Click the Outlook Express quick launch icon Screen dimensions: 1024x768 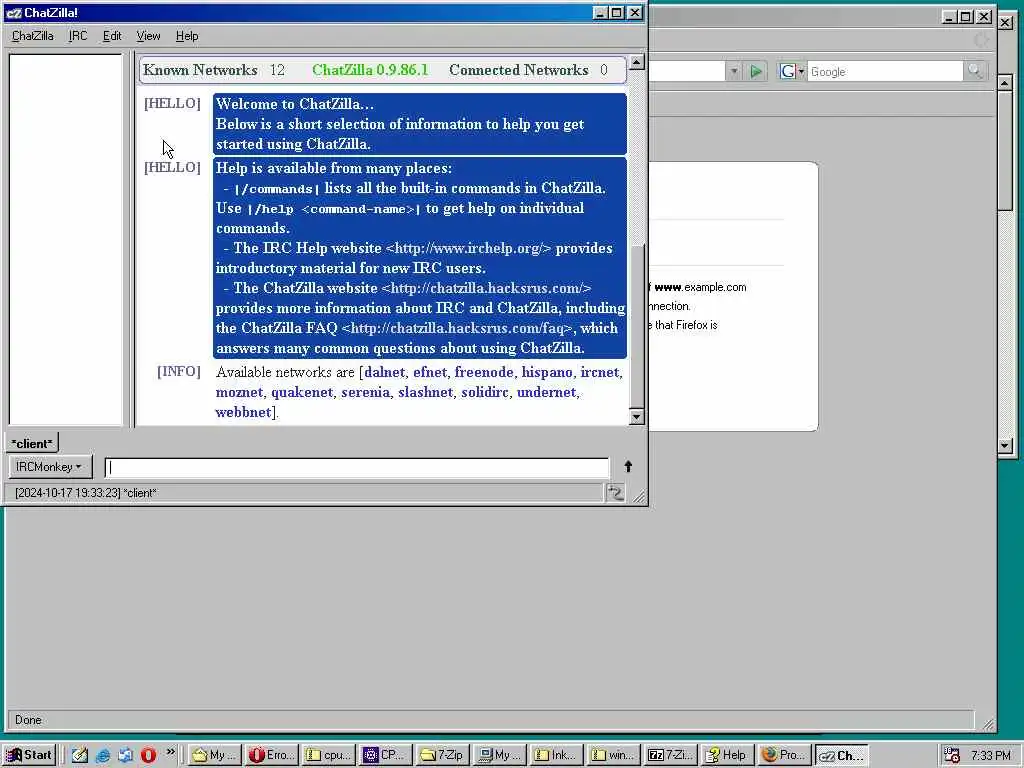coord(125,756)
